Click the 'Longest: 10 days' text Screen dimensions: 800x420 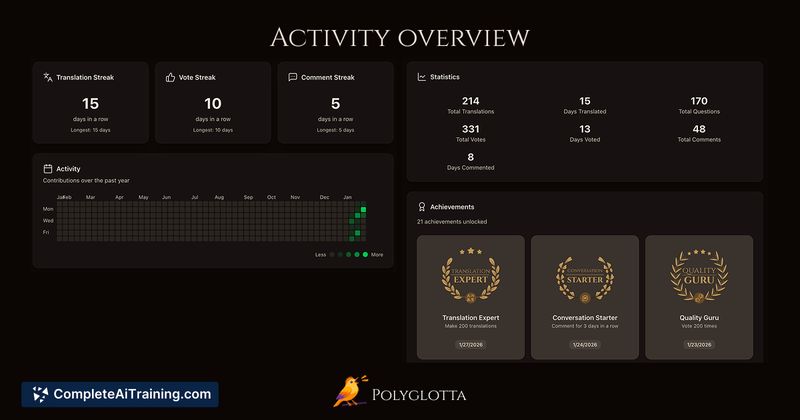[213, 130]
